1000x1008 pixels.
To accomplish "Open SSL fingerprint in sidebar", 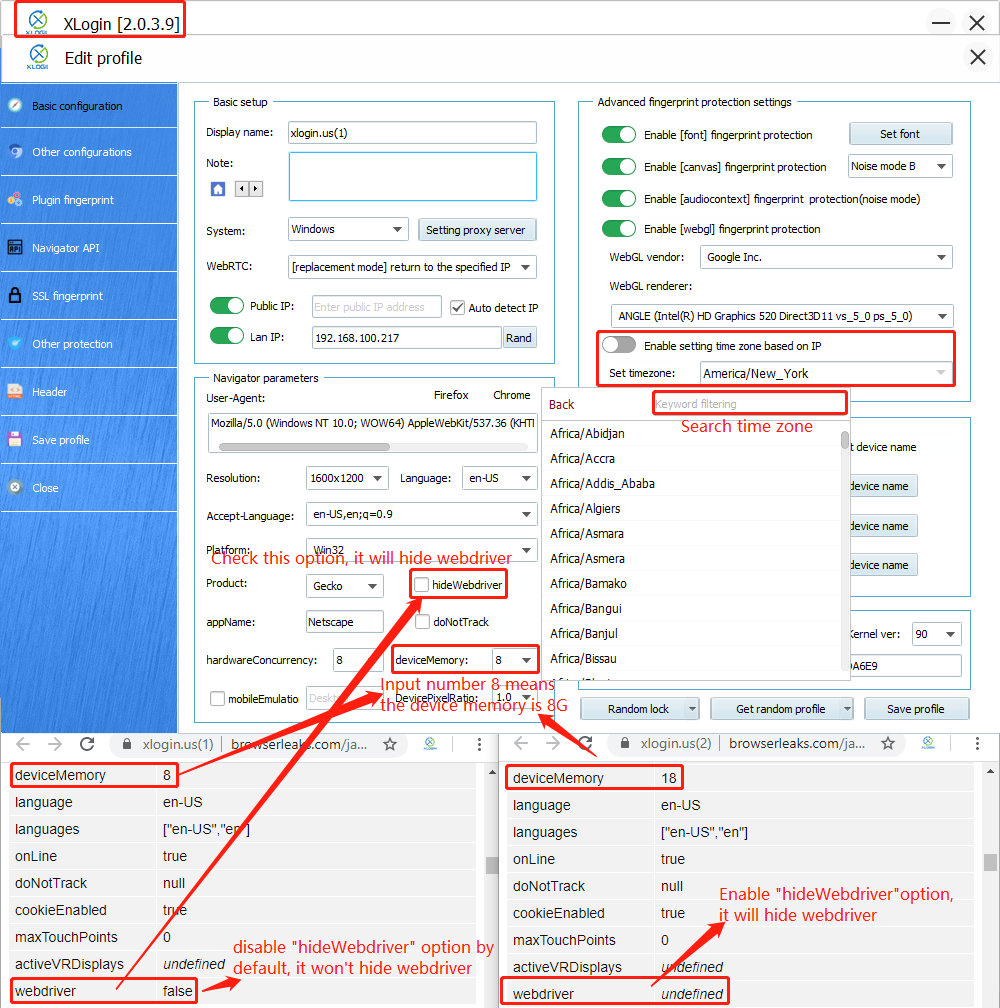I will tap(89, 296).
